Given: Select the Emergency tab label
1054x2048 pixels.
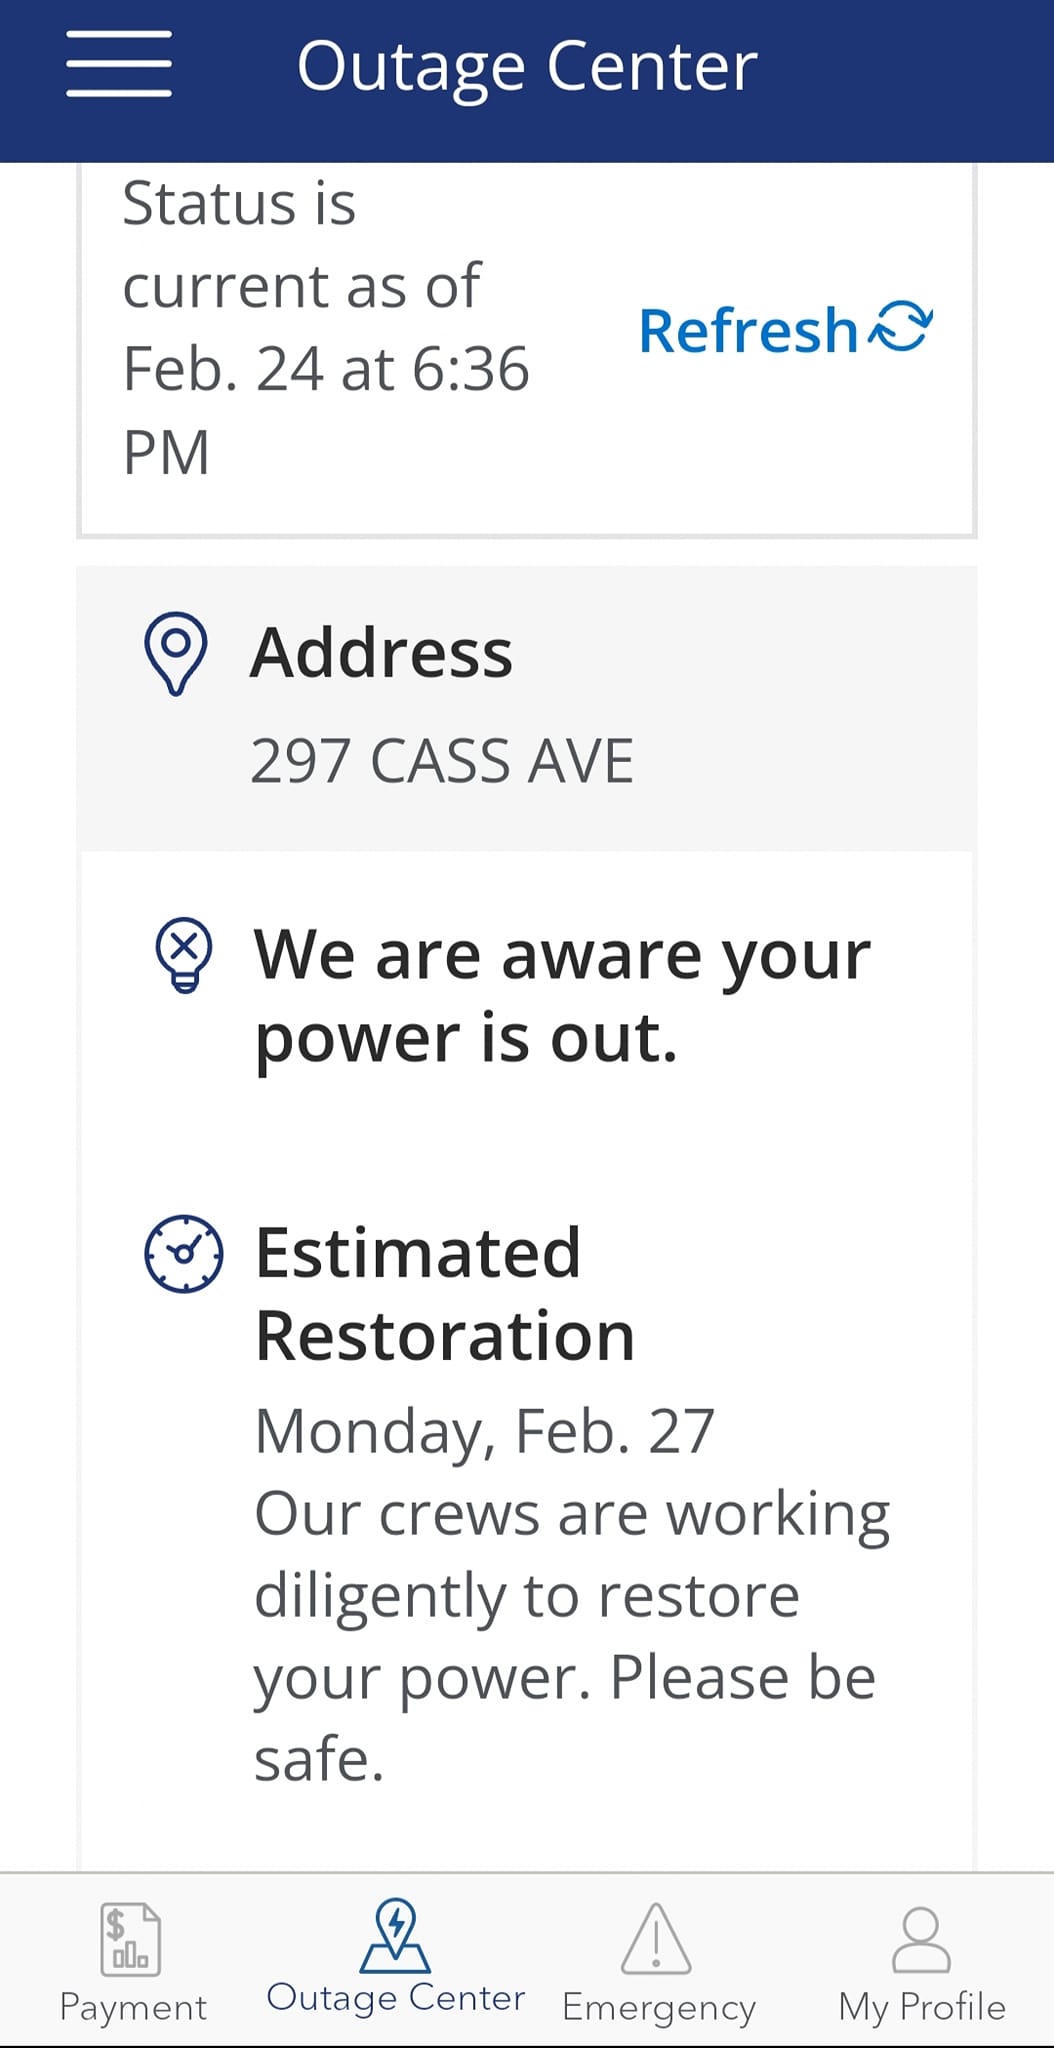Looking at the screenshot, I should pyautogui.click(x=659, y=2007).
